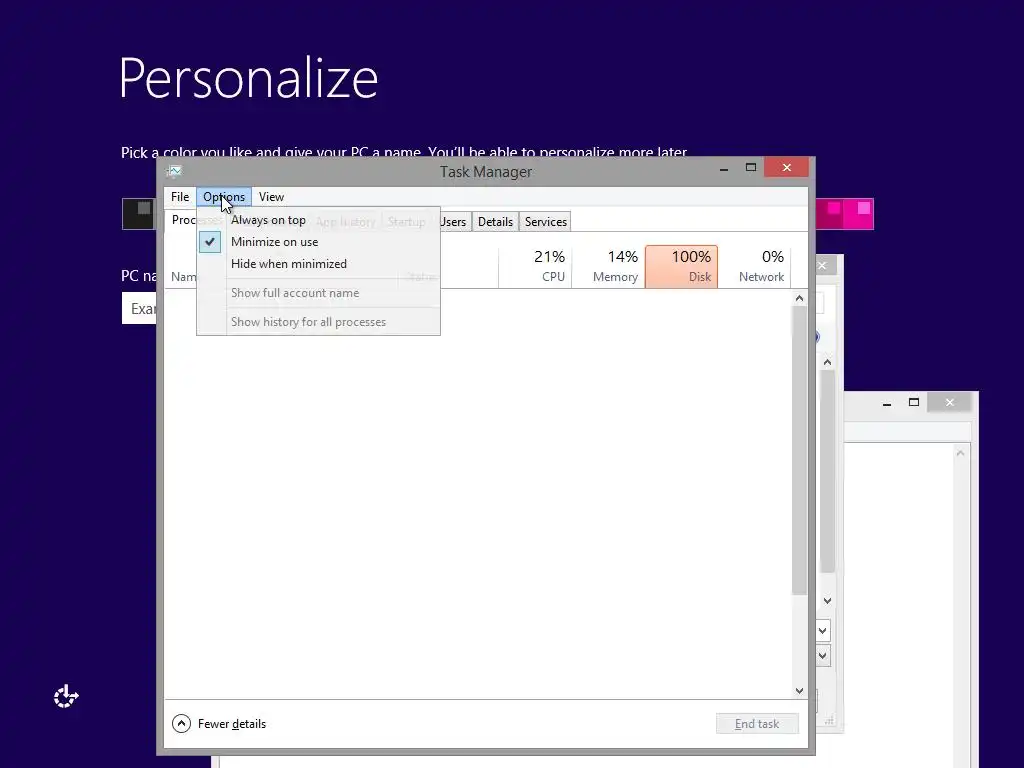Sort by the 100% Disk column
The image size is (1024, 768).
(x=681, y=266)
